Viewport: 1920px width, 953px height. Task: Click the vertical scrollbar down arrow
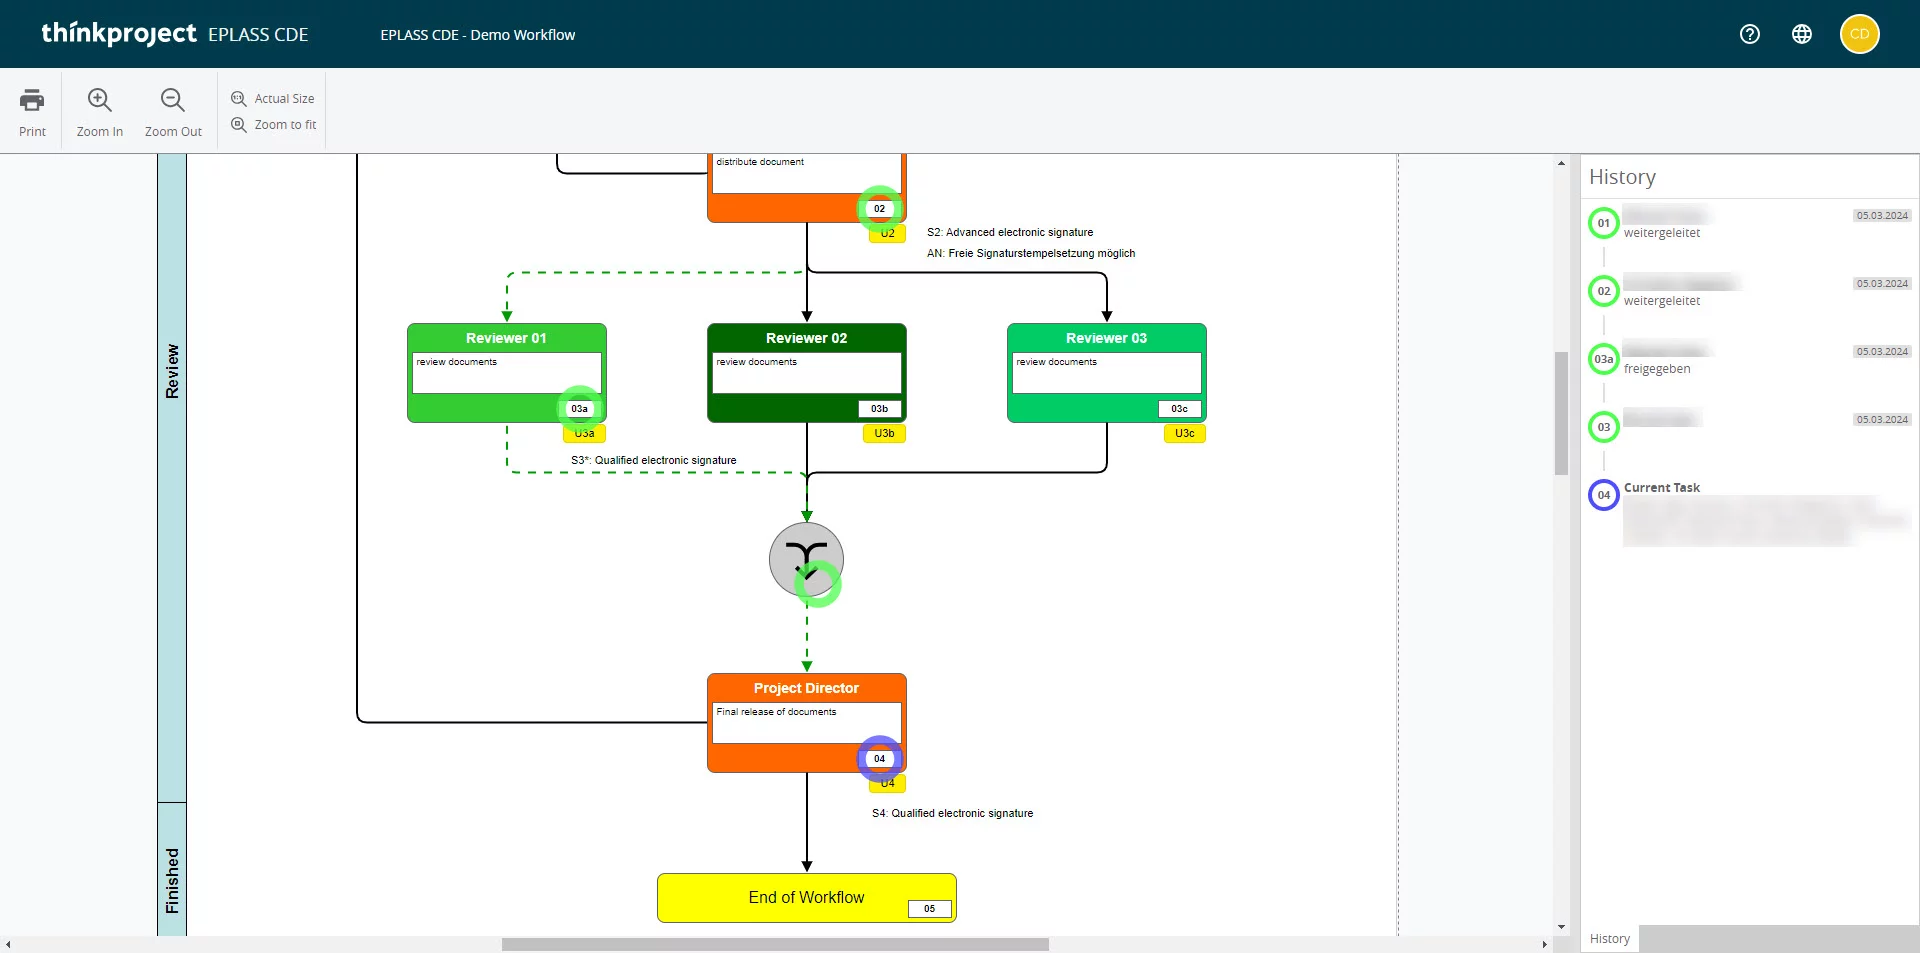[1561, 927]
